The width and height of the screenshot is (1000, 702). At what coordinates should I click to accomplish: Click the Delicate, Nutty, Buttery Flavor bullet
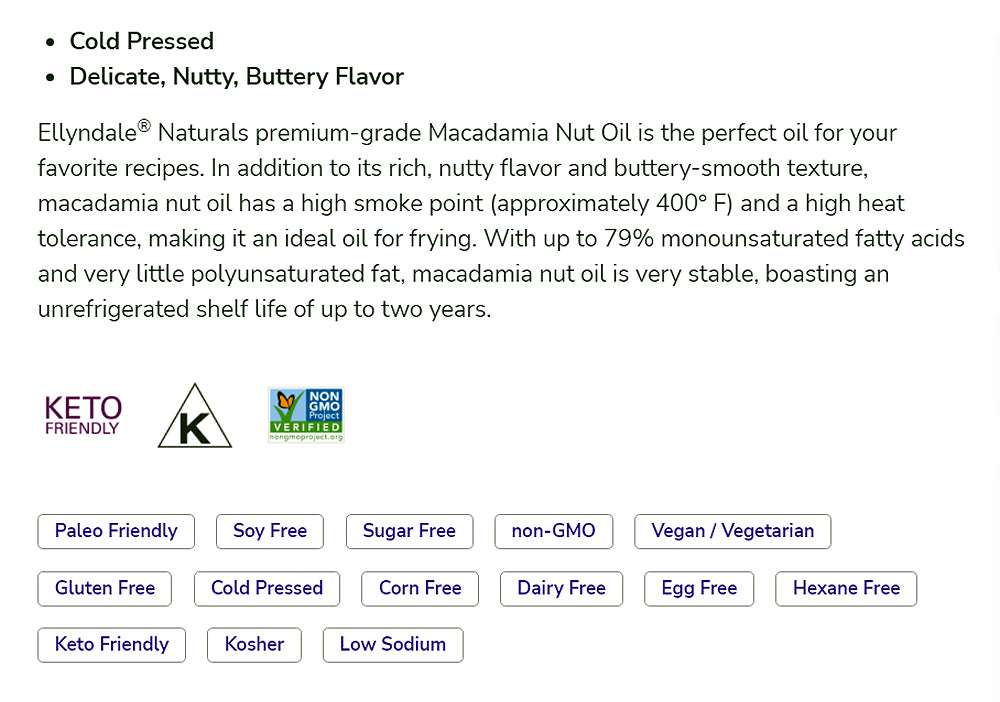point(236,77)
